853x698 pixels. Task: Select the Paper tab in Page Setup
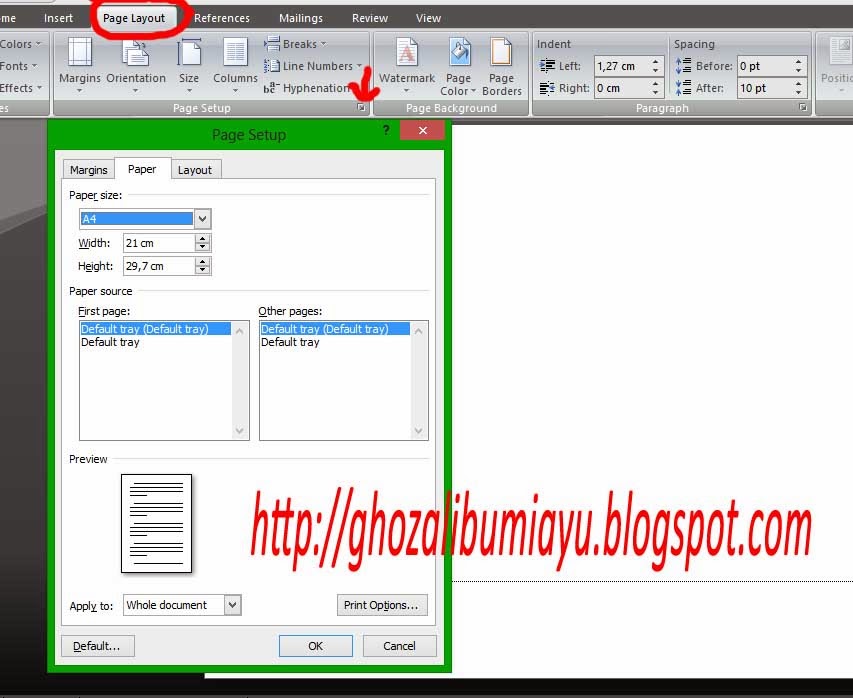pyautogui.click(x=143, y=169)
